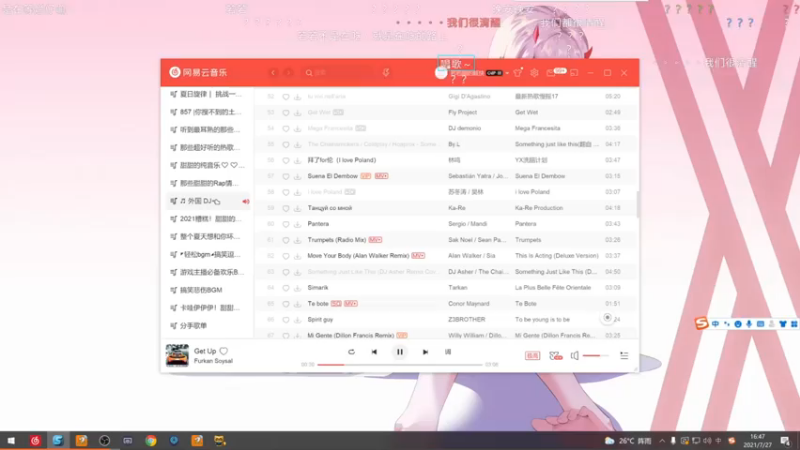Open the NetEase Cloud Music logo home
Screen dimensions: 800x450
(198, 72)
